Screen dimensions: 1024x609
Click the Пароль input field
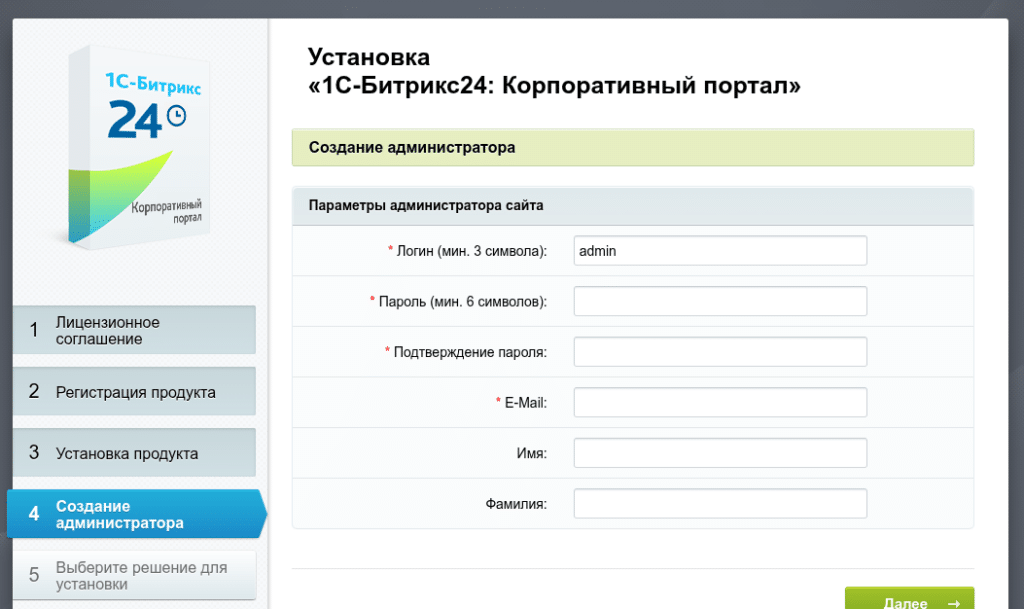[x=719, y=300]
